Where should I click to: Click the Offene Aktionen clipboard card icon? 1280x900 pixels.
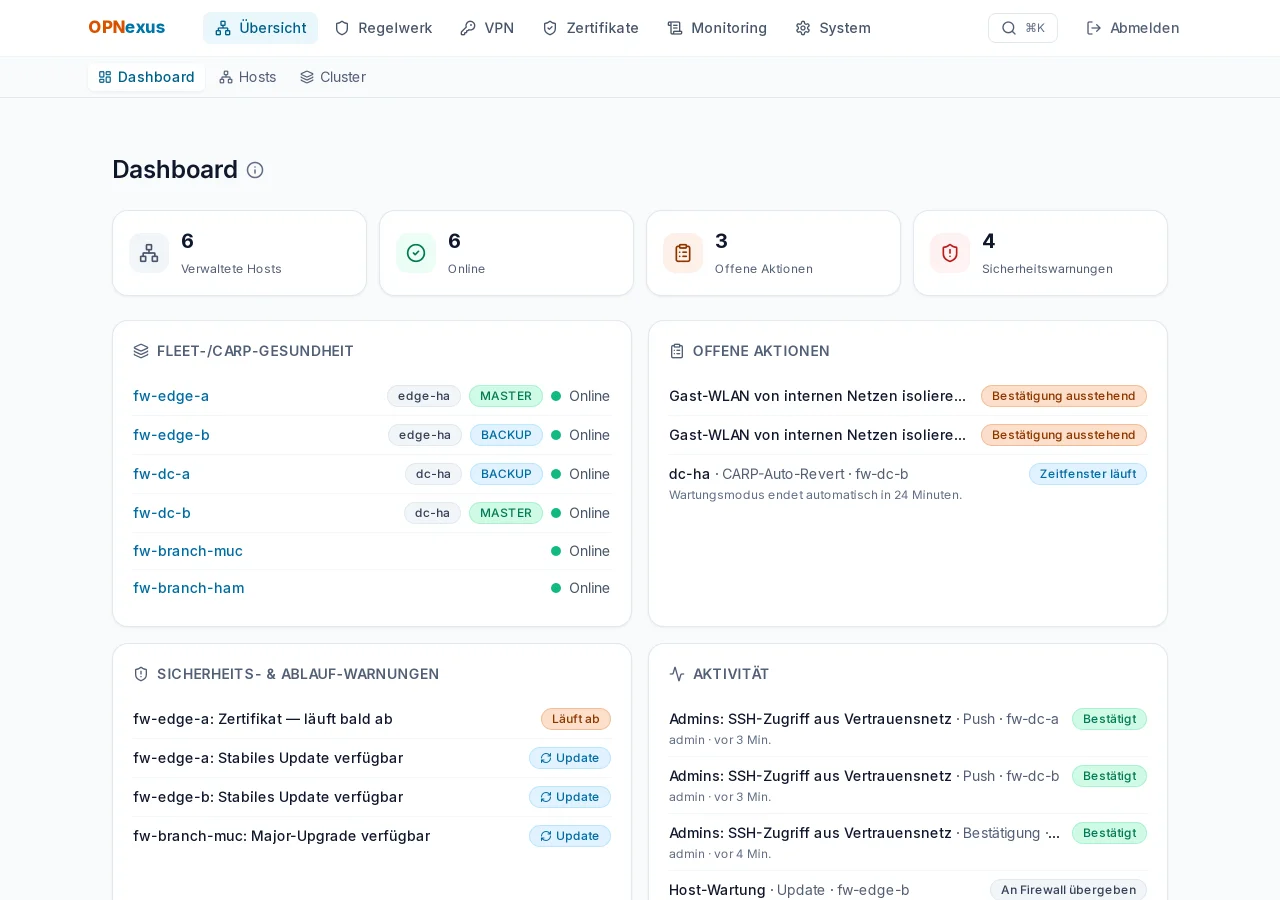point(683,253)
